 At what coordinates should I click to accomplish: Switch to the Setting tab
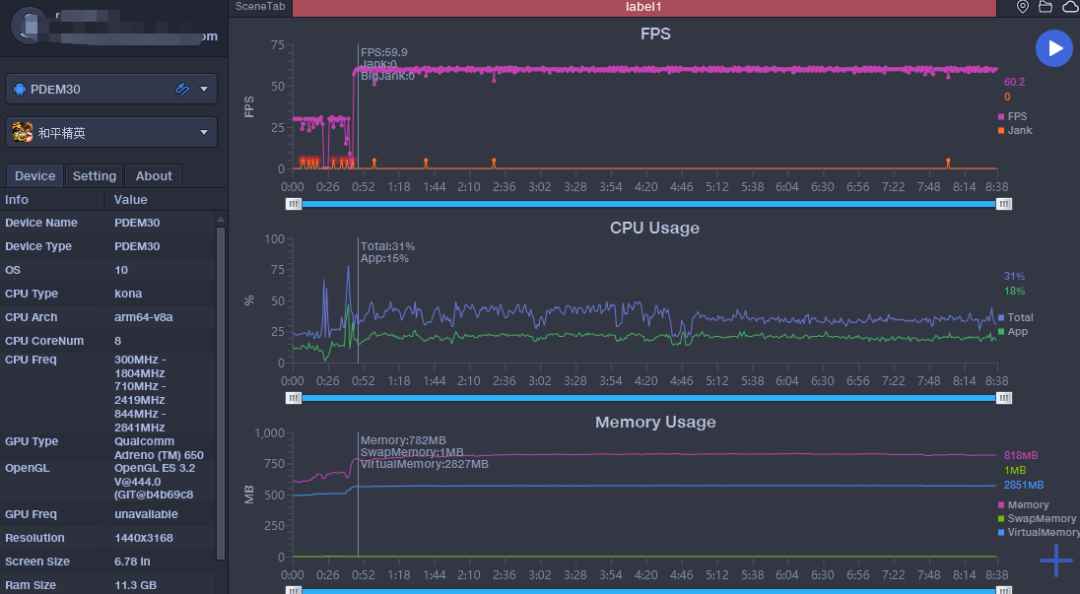click(95, 176)
